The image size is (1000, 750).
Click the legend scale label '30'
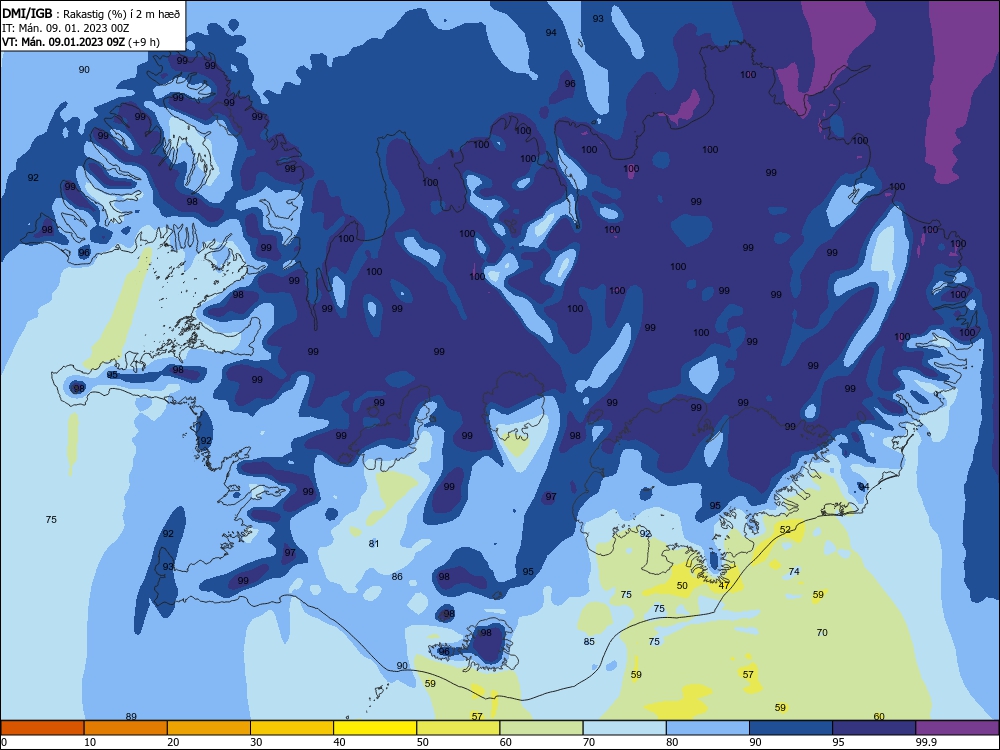click(256, 742)
